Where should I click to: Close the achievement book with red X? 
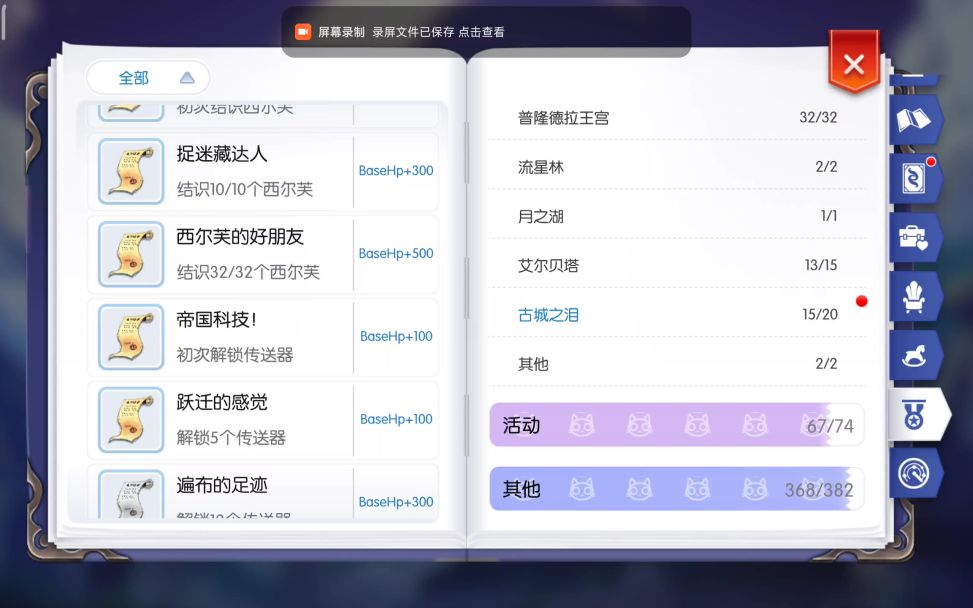853,64
